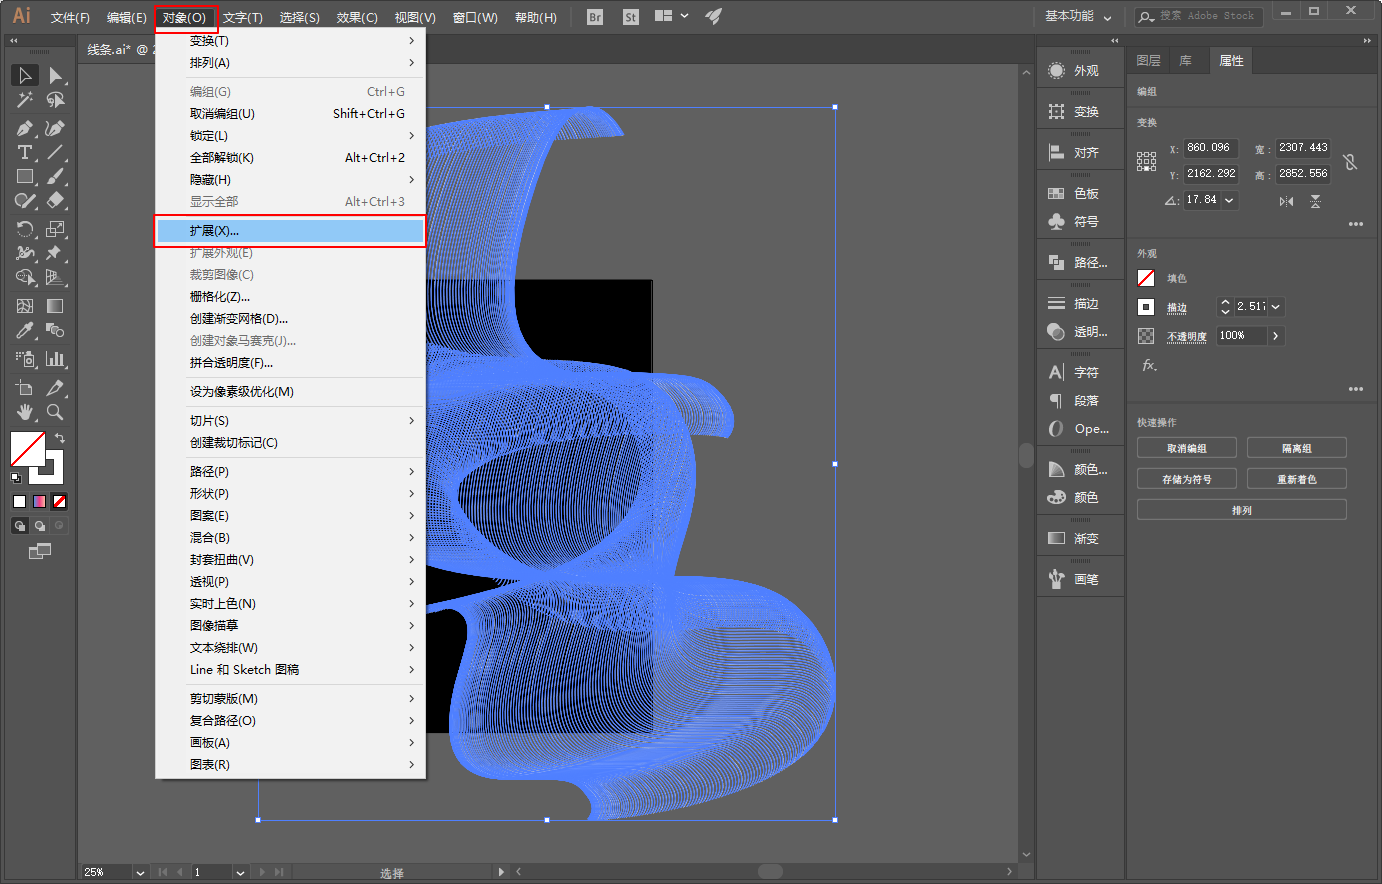
Task: Select the Rectangle tool
Action: (x=25, y=176)
